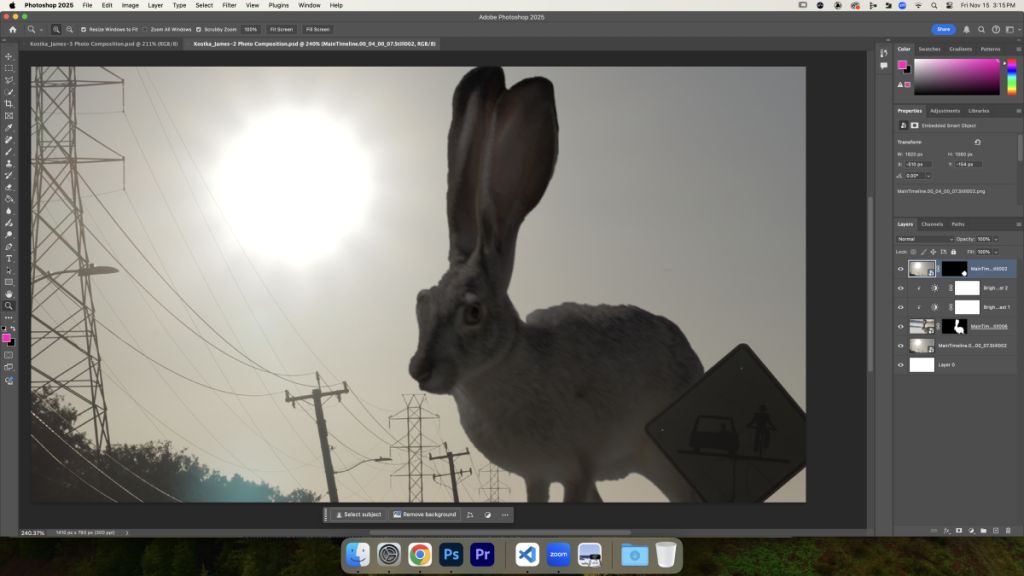The height and width of the screenshot is (576, 1024).
Task: Open Visual Studio Code from the Dock
Action: [x=527, y=553]
